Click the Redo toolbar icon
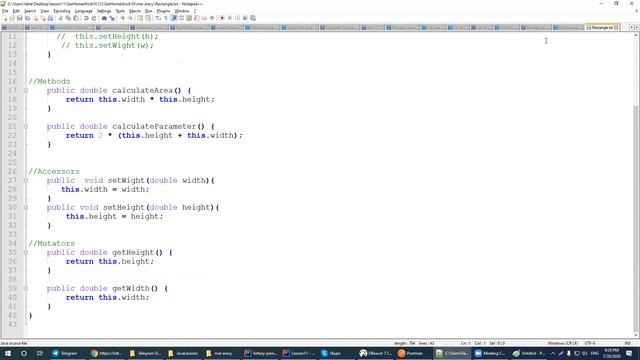640x360 pixels. (x=94, y=18)
